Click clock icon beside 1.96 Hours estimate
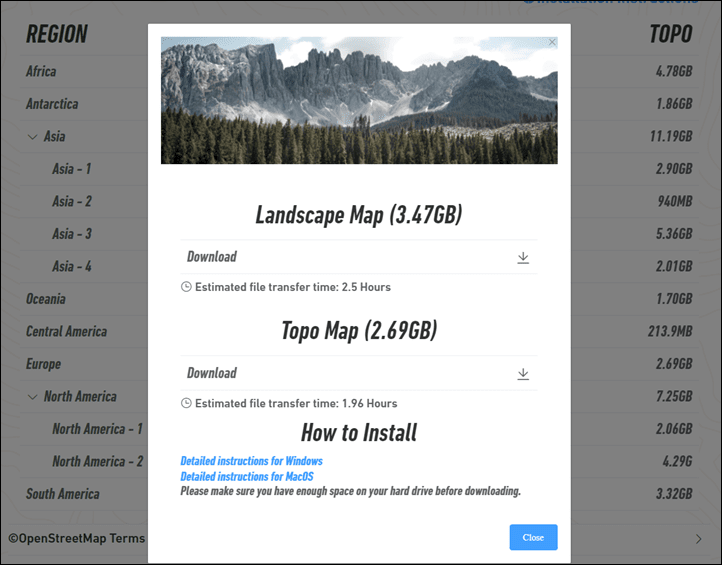This screenshot has width=722, height=565. (186, 403)
